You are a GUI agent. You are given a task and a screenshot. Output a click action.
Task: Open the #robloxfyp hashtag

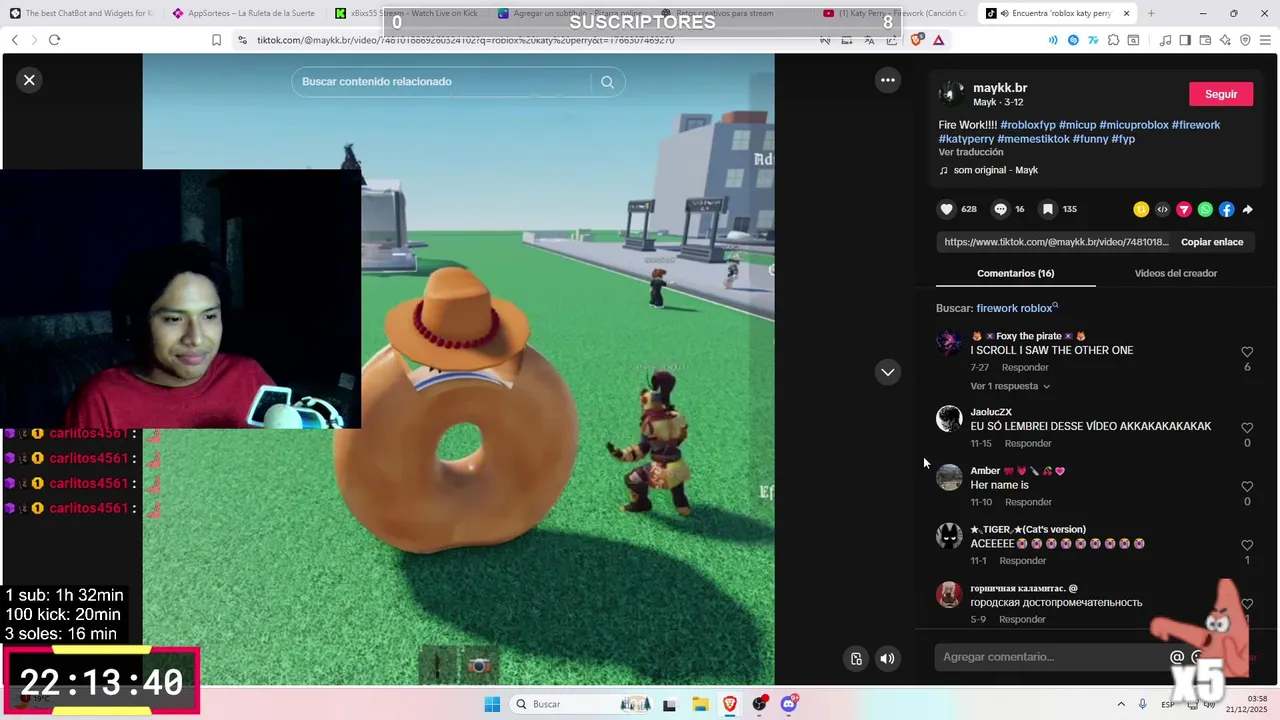coord(1028,125)
